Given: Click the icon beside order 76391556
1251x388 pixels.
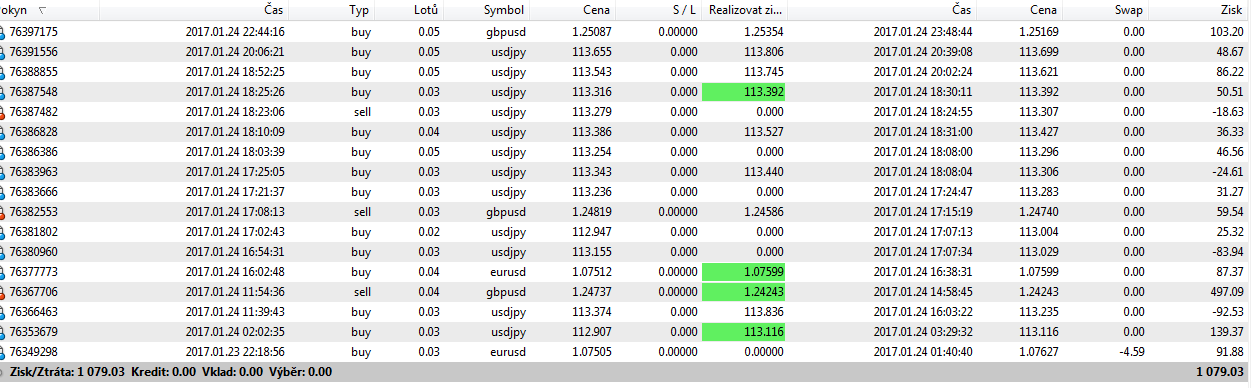Looking at the screenshot, I should pos(3,52).
